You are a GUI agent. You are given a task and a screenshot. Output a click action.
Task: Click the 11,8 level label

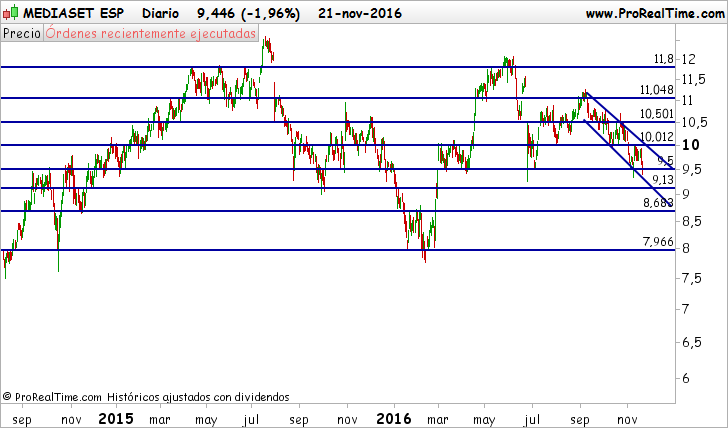(x=663, y=58)
